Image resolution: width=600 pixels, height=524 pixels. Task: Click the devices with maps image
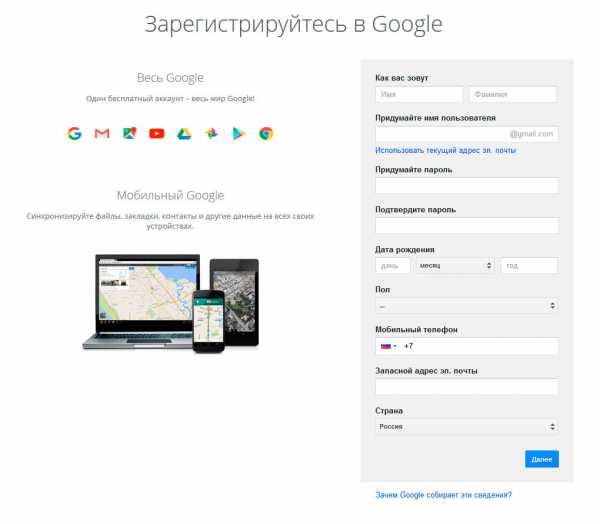click(171, 303)
